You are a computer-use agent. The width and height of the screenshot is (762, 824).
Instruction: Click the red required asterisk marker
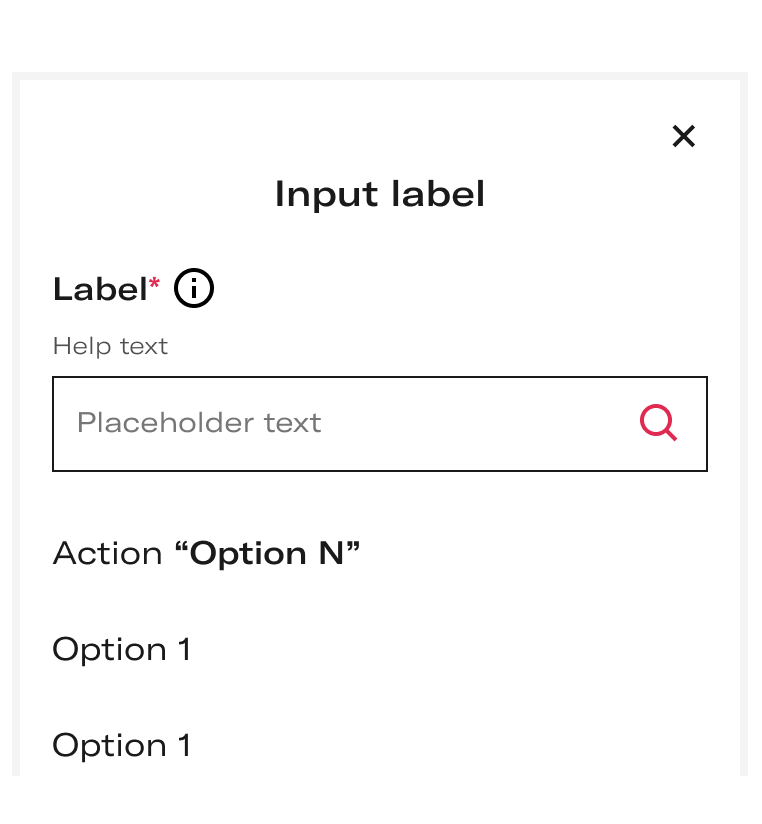tap(154, 283)
